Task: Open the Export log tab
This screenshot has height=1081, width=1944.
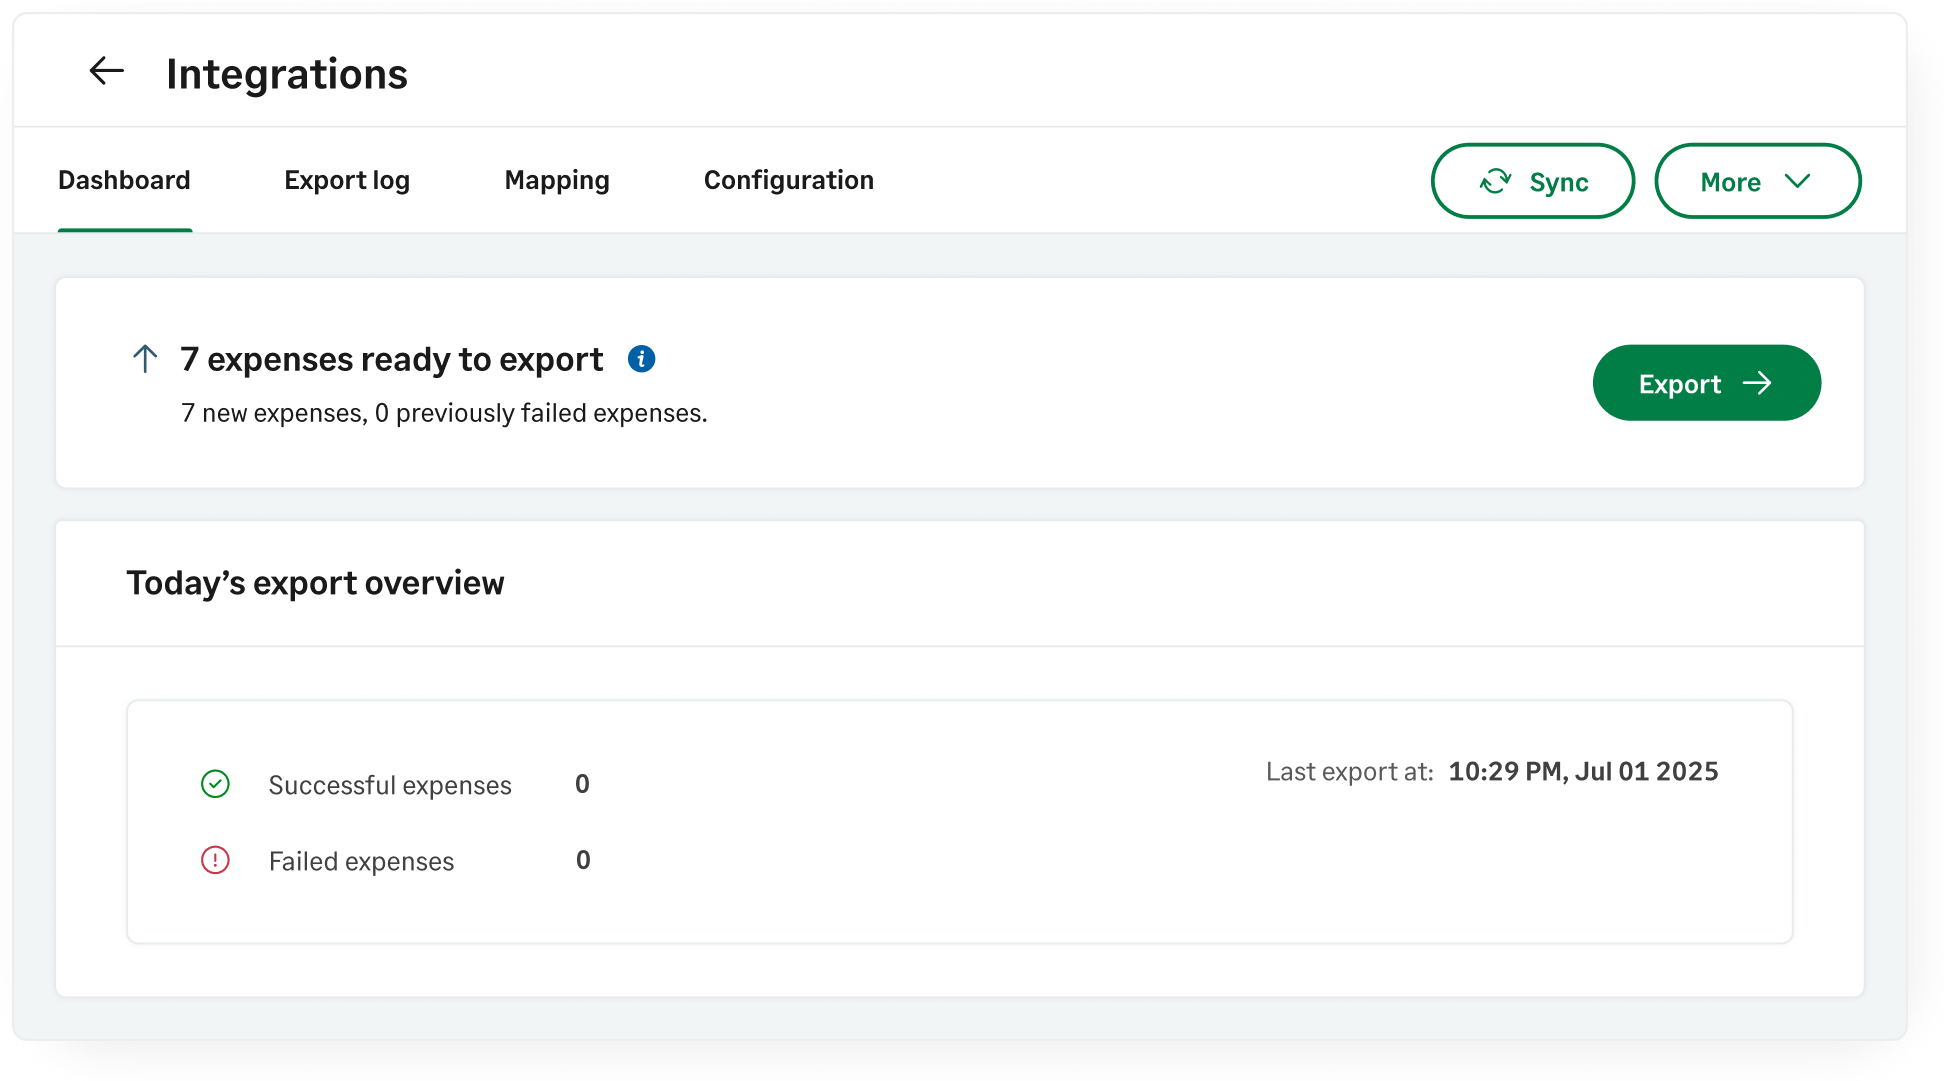Action: (x=346, y=180)
